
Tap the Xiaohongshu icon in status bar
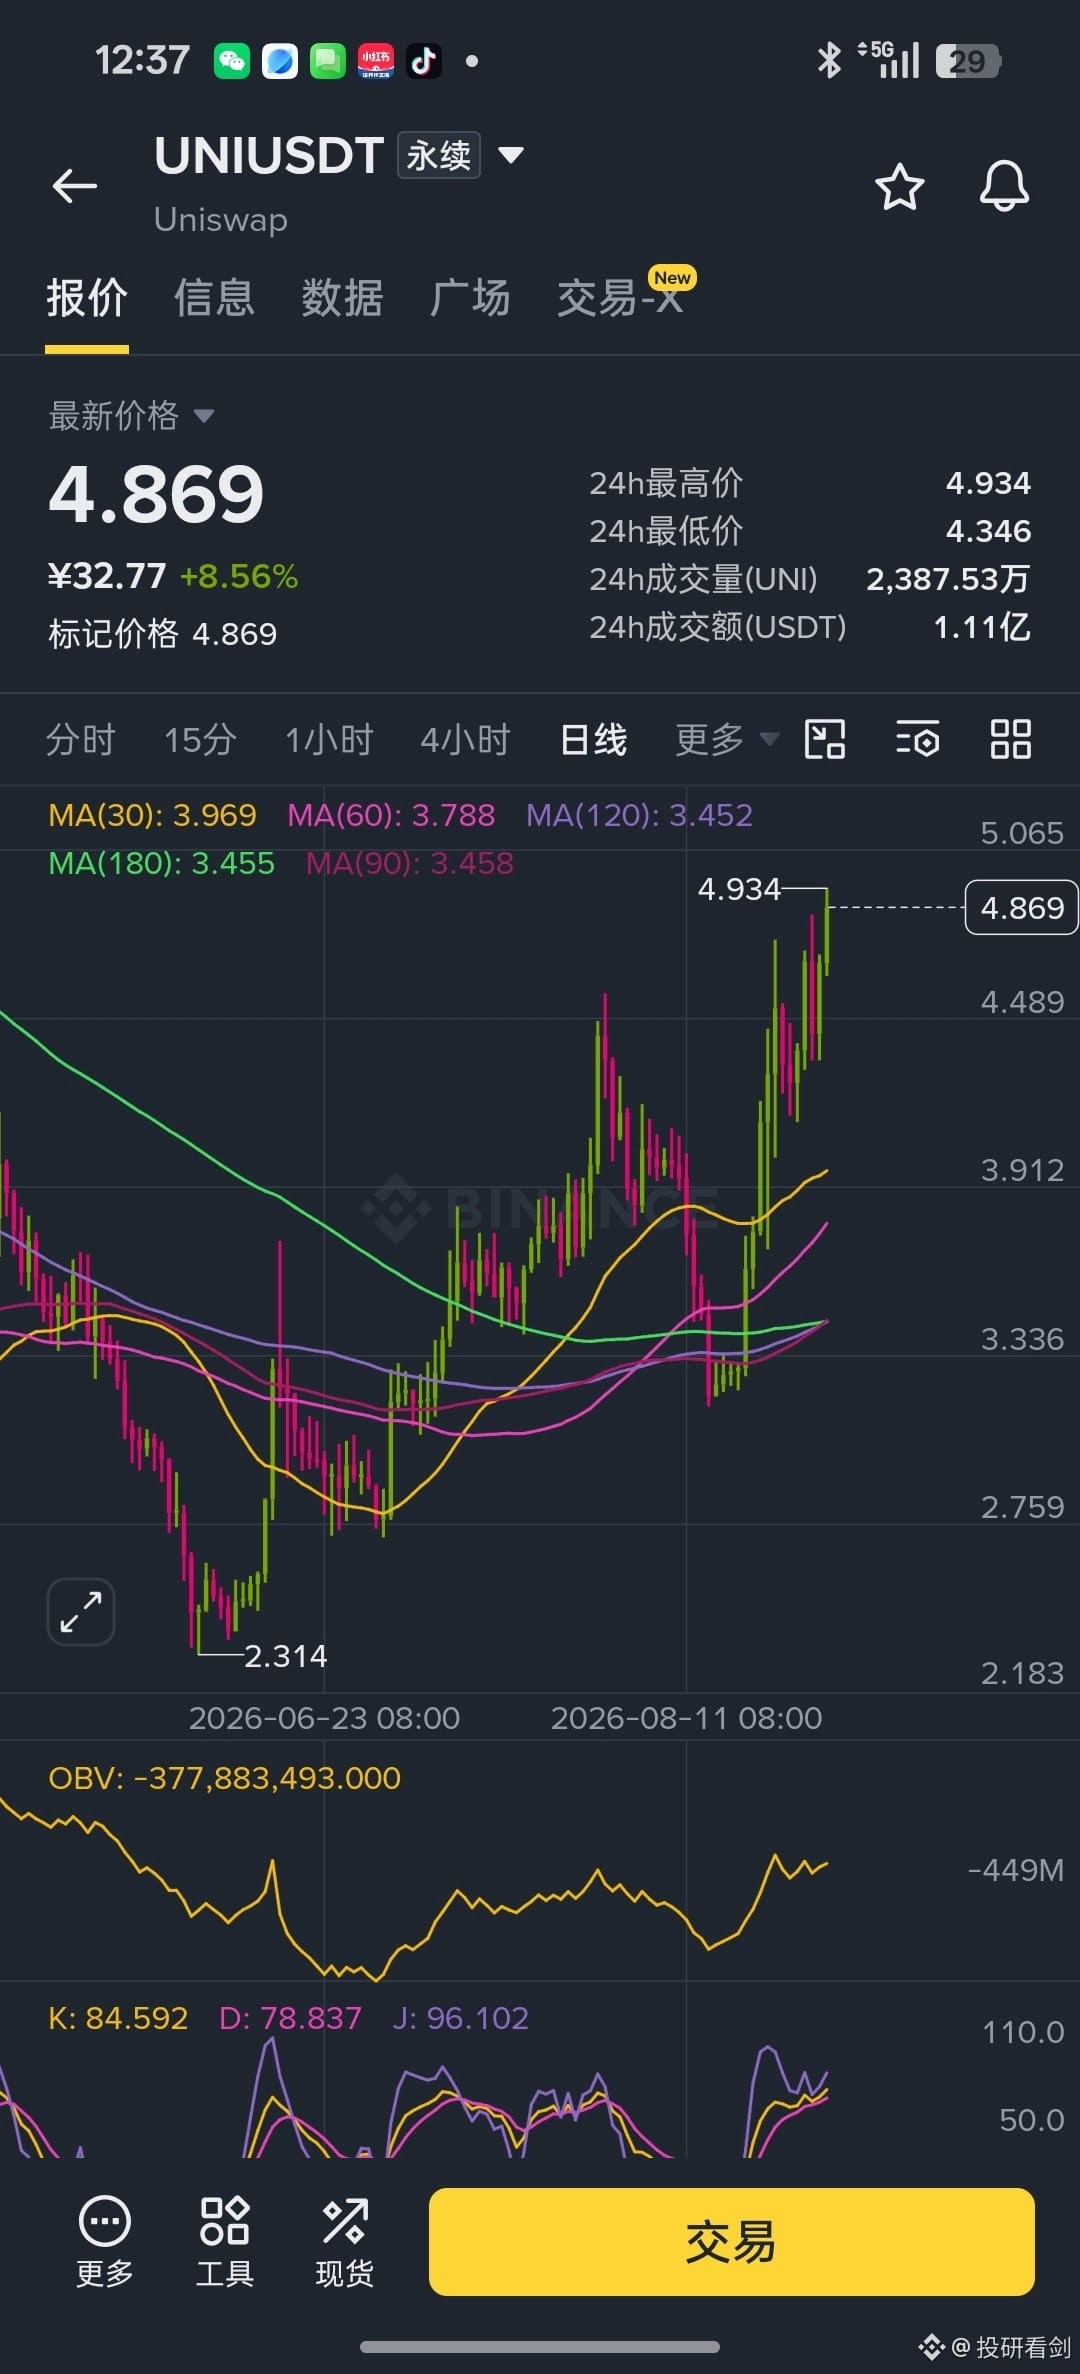click(x=376, y=61)
